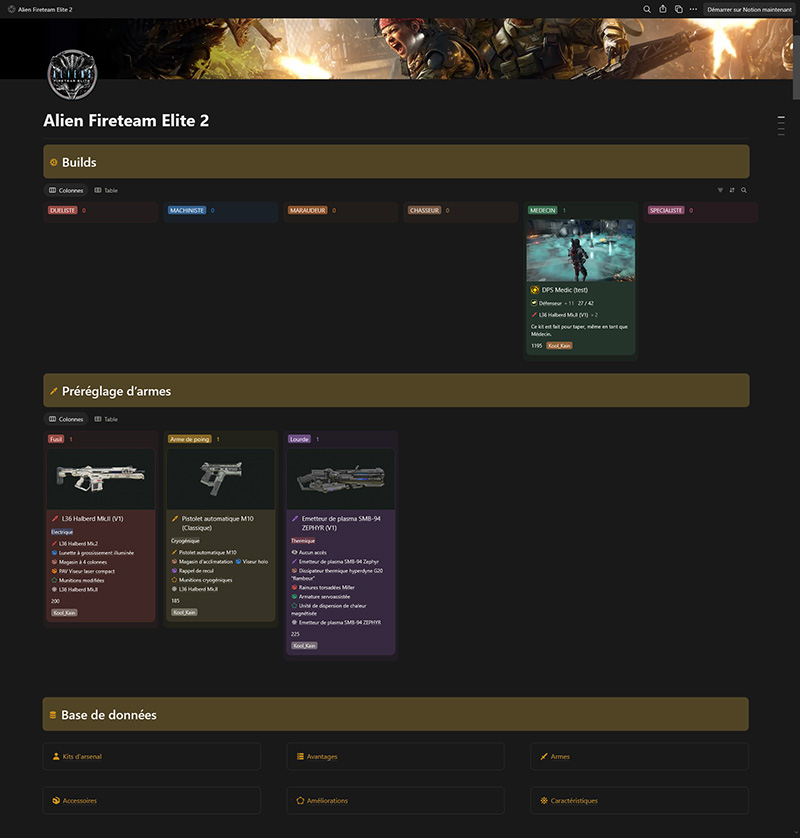Open the three-dot more options menu
This screenshot has height=838, width=800.
pos(693,9)
